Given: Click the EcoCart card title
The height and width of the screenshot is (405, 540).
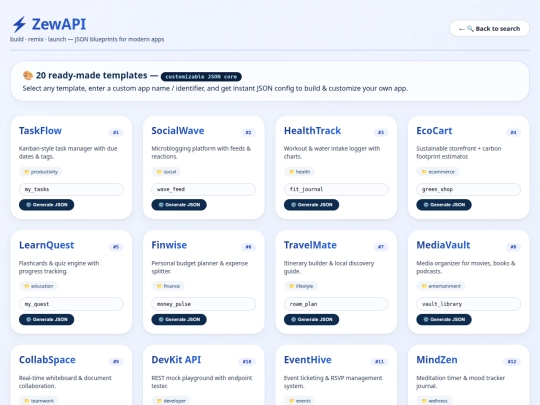Looking at the screenshot, I should point(434,131).
